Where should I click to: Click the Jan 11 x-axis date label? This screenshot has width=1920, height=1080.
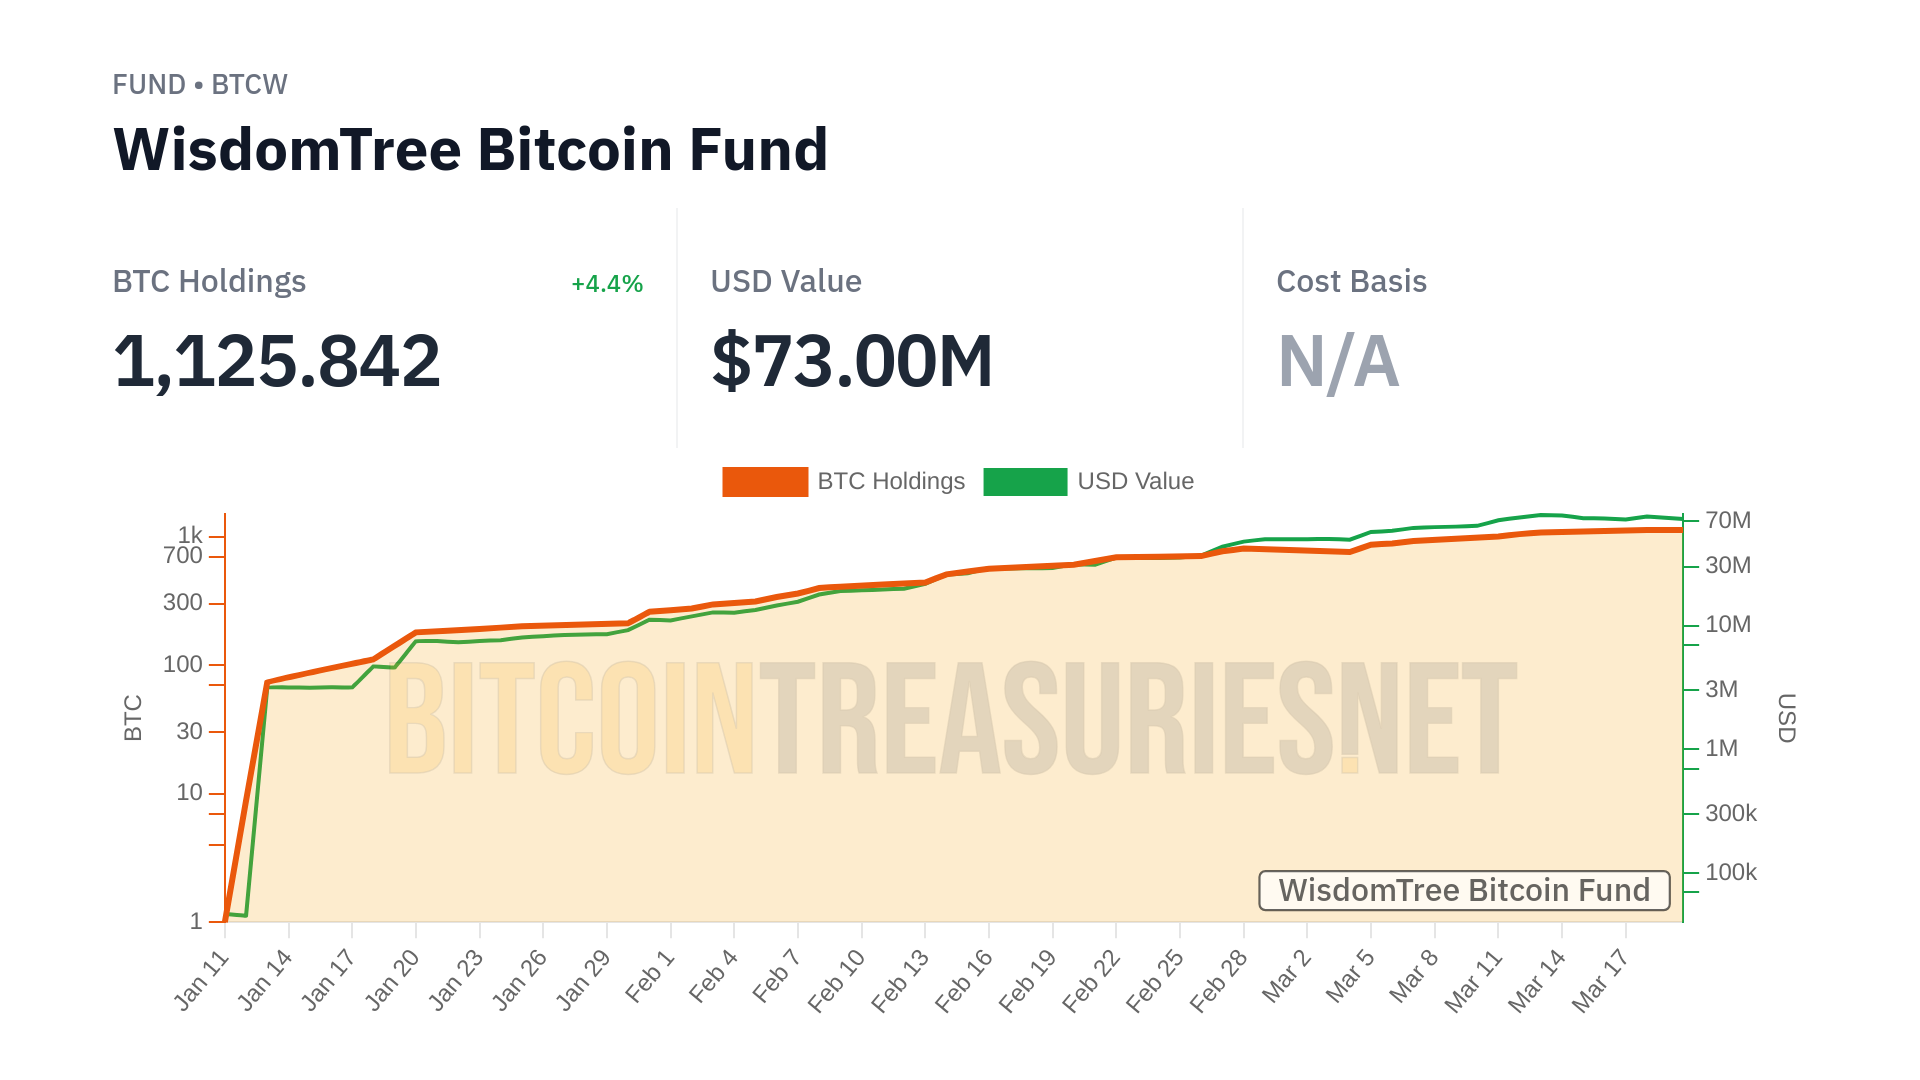[x=202, y=981]
